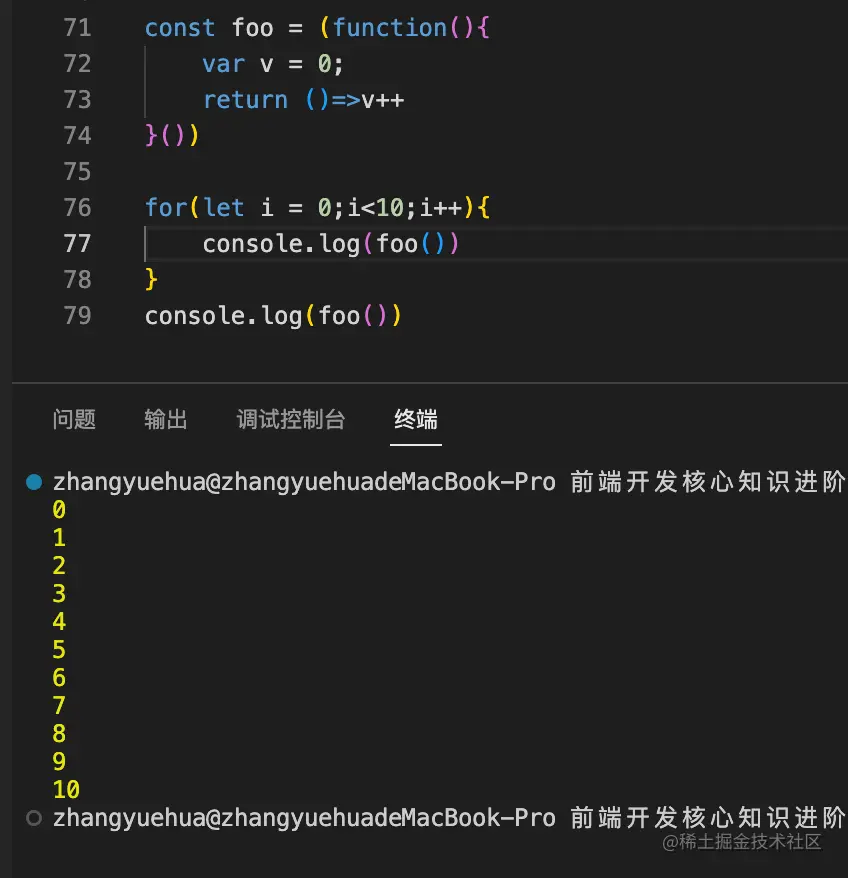Click 'console' on line 79
Screen dimensions: 848x878
[x=195, y=316]
